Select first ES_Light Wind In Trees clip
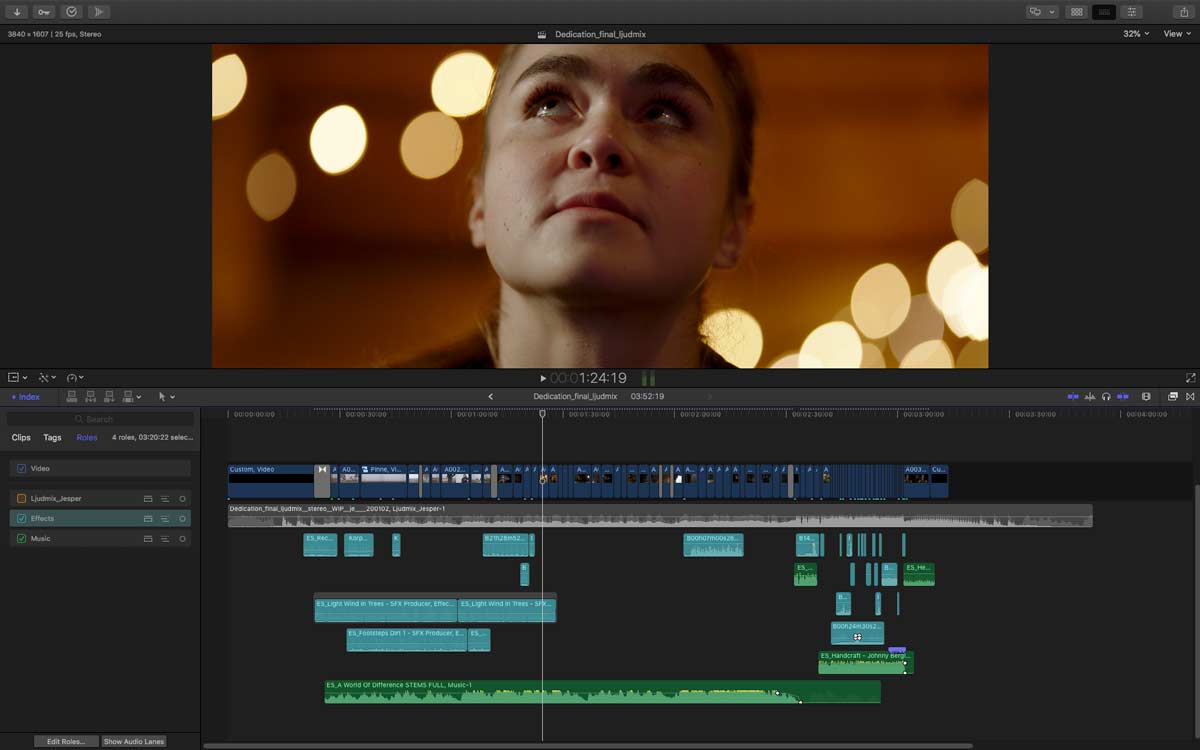Screen dimensions: 1200x750 pos(386,610)
